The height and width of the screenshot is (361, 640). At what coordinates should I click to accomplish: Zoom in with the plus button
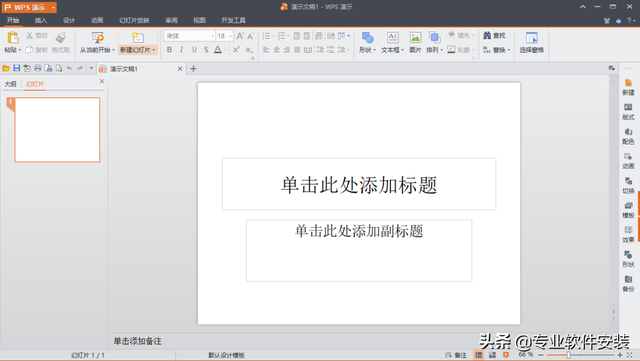point(620,355)
